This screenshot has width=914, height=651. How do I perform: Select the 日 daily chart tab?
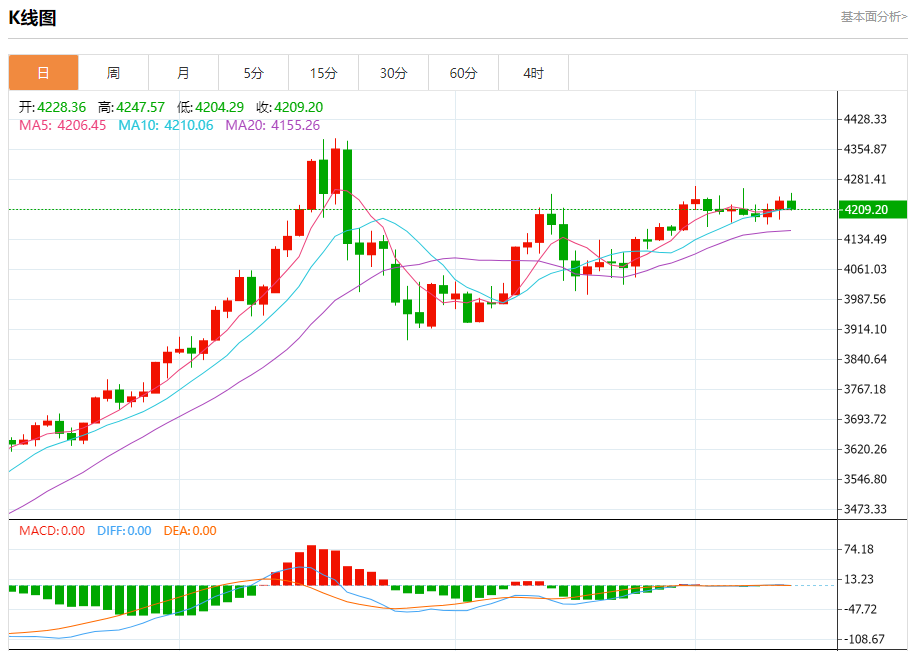pyautogui.click(x=43, y=73)
